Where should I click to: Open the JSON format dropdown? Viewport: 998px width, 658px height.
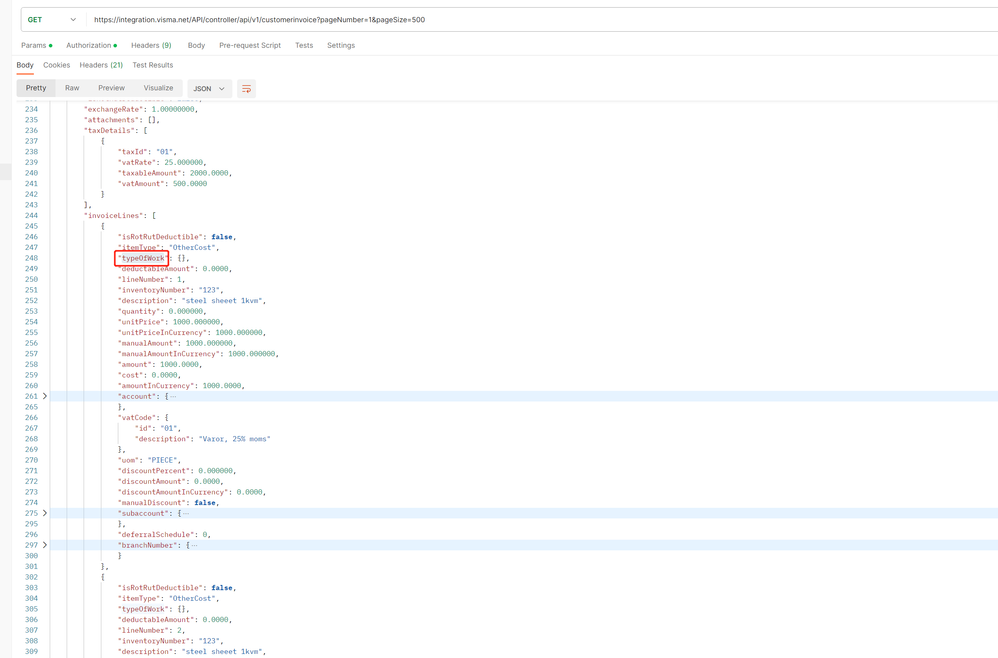(x=209, y=88)
